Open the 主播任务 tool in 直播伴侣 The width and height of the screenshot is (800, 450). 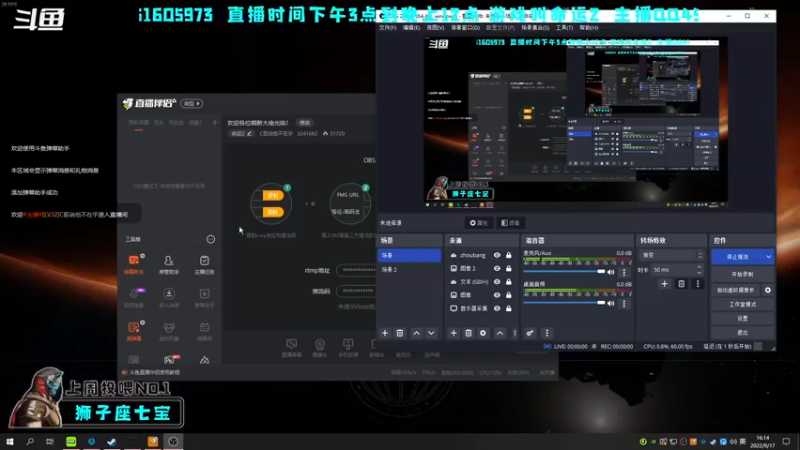pyautogui.click(x=204, y=265)
